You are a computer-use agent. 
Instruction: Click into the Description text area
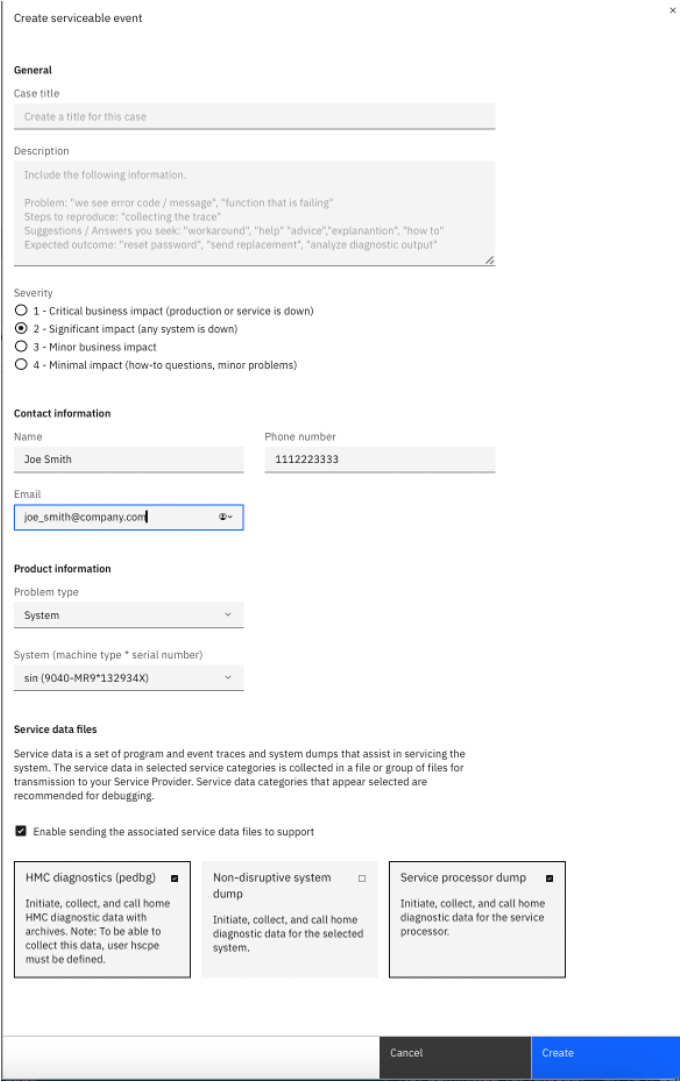point(254,213)
